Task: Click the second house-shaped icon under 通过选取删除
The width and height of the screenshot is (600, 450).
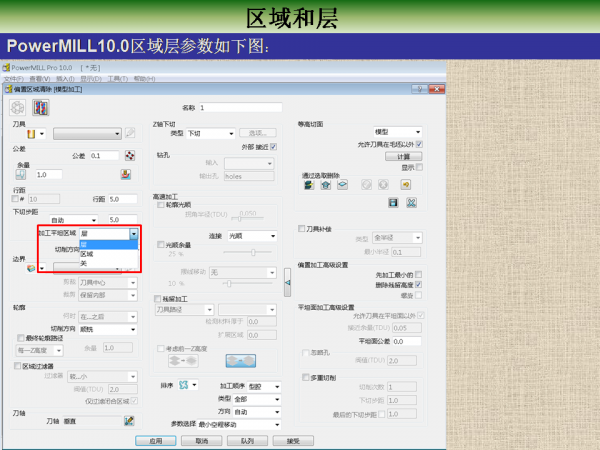Action: click(x=326, y=185)
